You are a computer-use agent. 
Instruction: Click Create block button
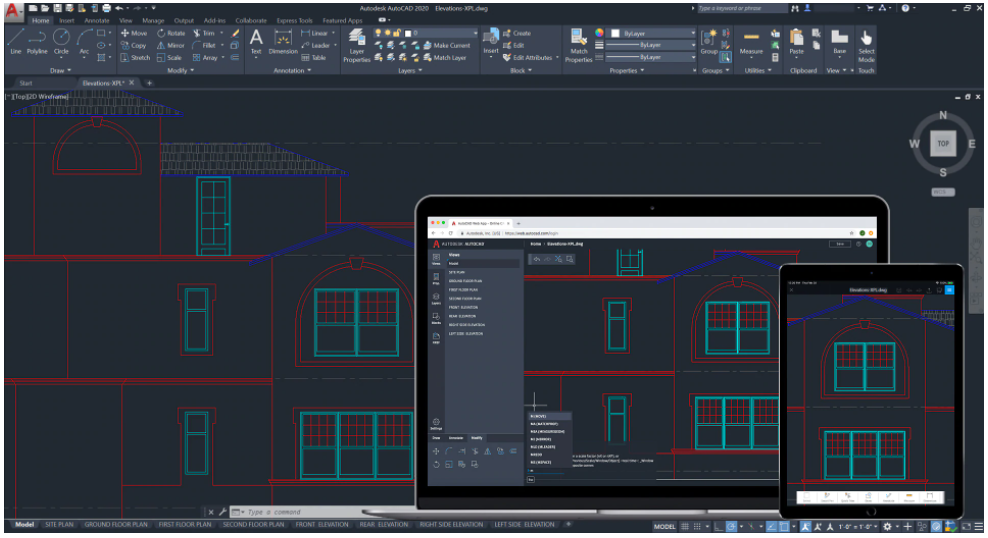coord(517,33)
